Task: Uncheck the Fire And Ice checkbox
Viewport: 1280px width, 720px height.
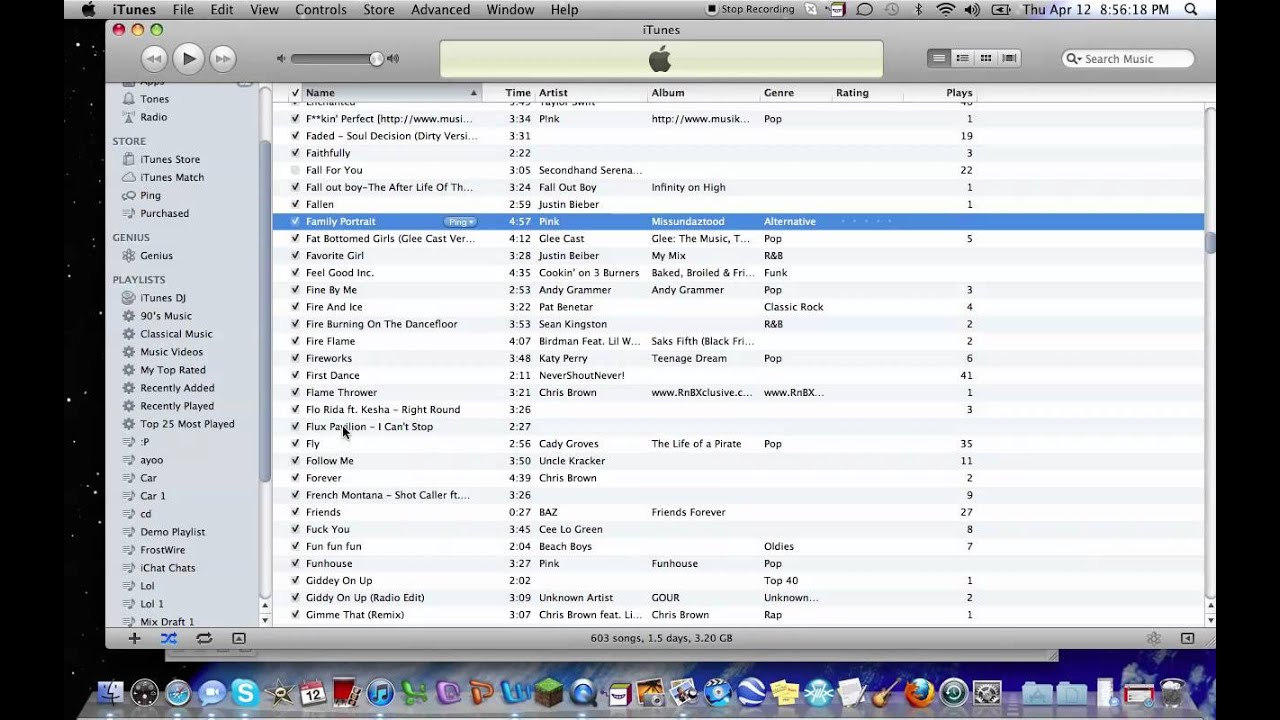Action: coord(295,307)
